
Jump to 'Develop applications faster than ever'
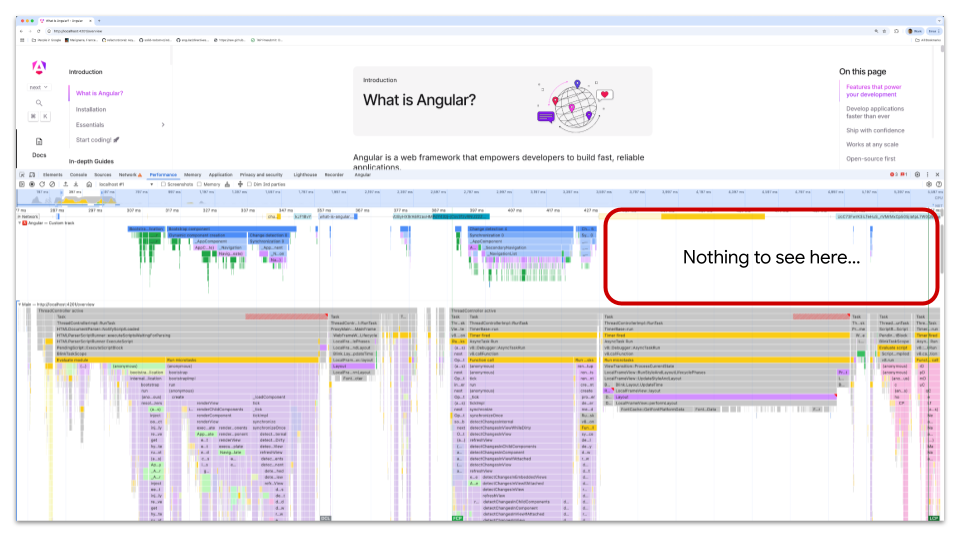[875, 112]
